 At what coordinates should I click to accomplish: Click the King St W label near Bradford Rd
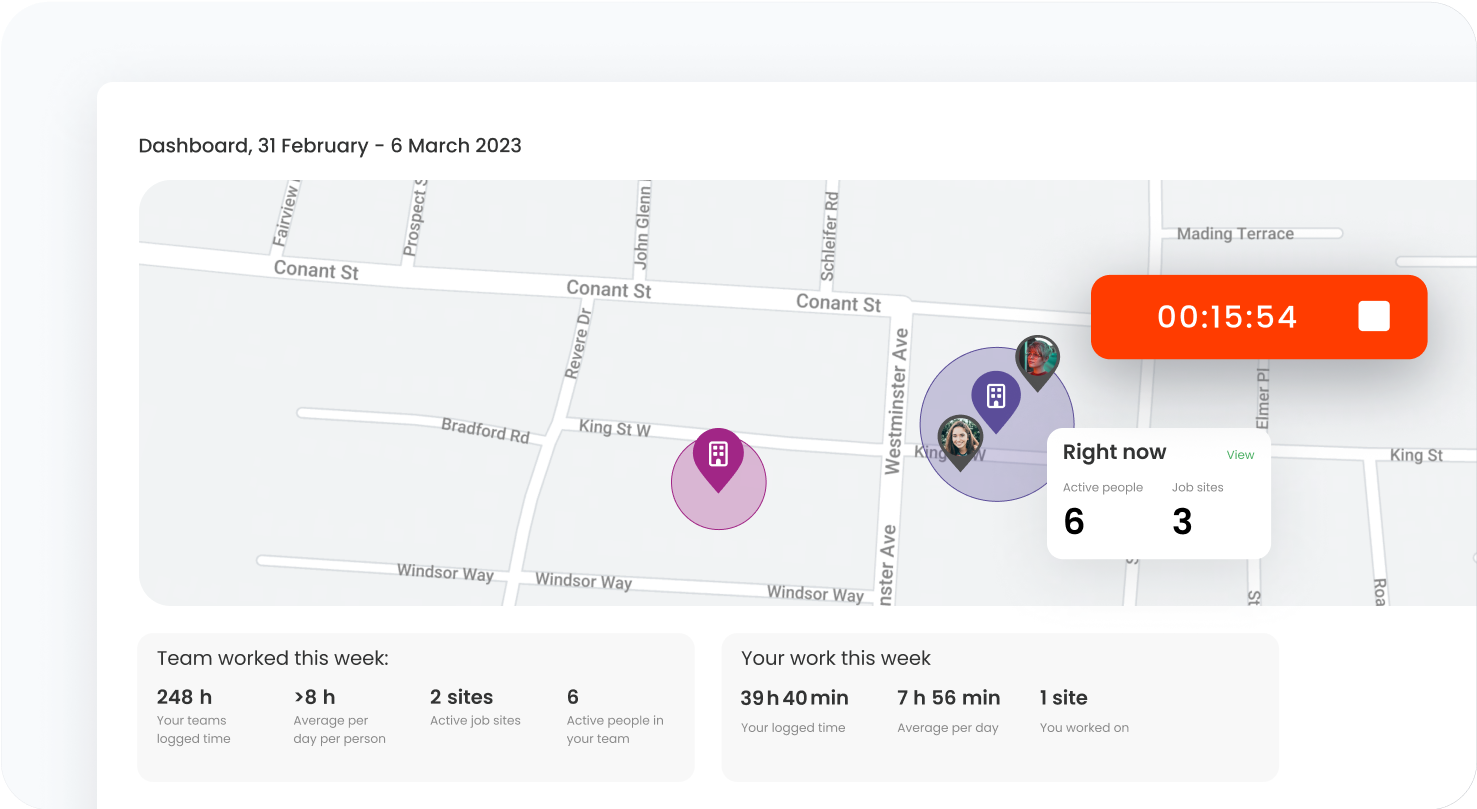click(x=614, y=428)
